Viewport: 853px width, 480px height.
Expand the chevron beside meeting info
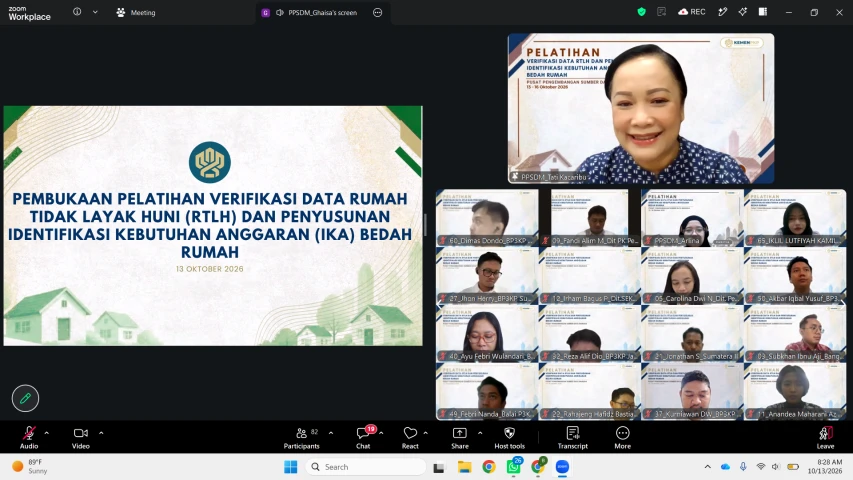pyautogui.click(x=95, y=12)
